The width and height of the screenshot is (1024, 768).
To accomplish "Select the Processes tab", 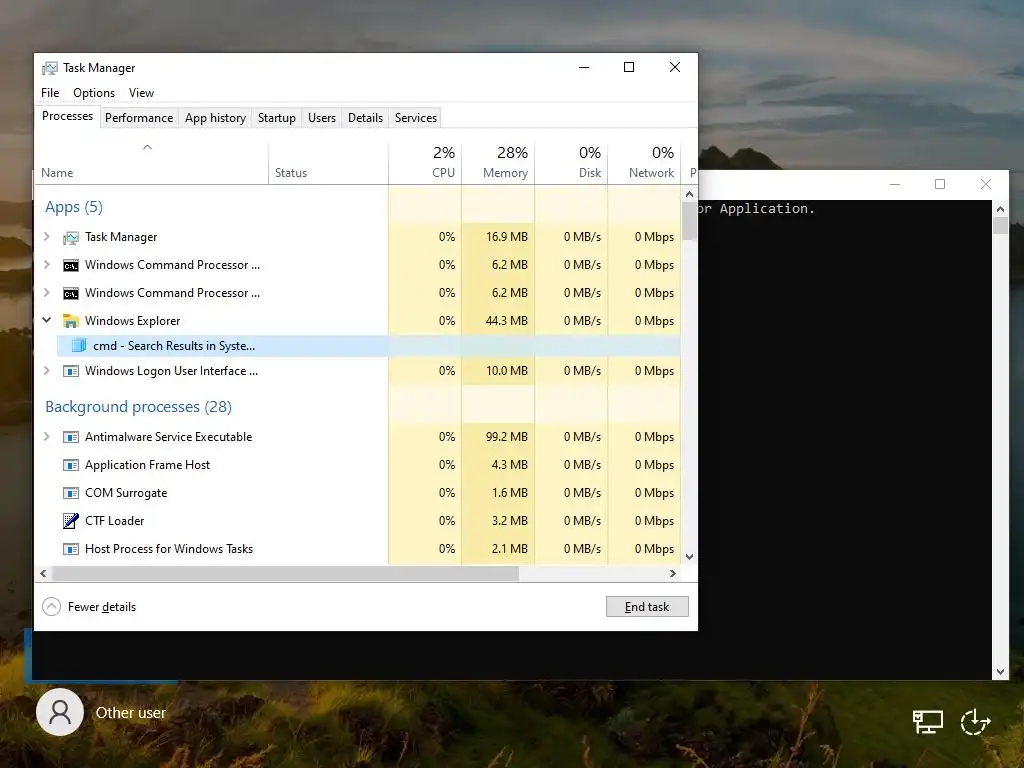I will coord(67,116).
